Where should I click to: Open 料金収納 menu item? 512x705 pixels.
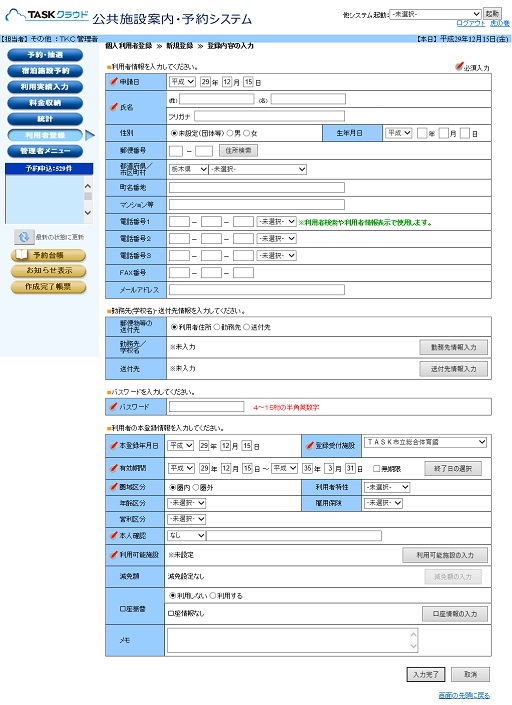(x=45, y=103)
